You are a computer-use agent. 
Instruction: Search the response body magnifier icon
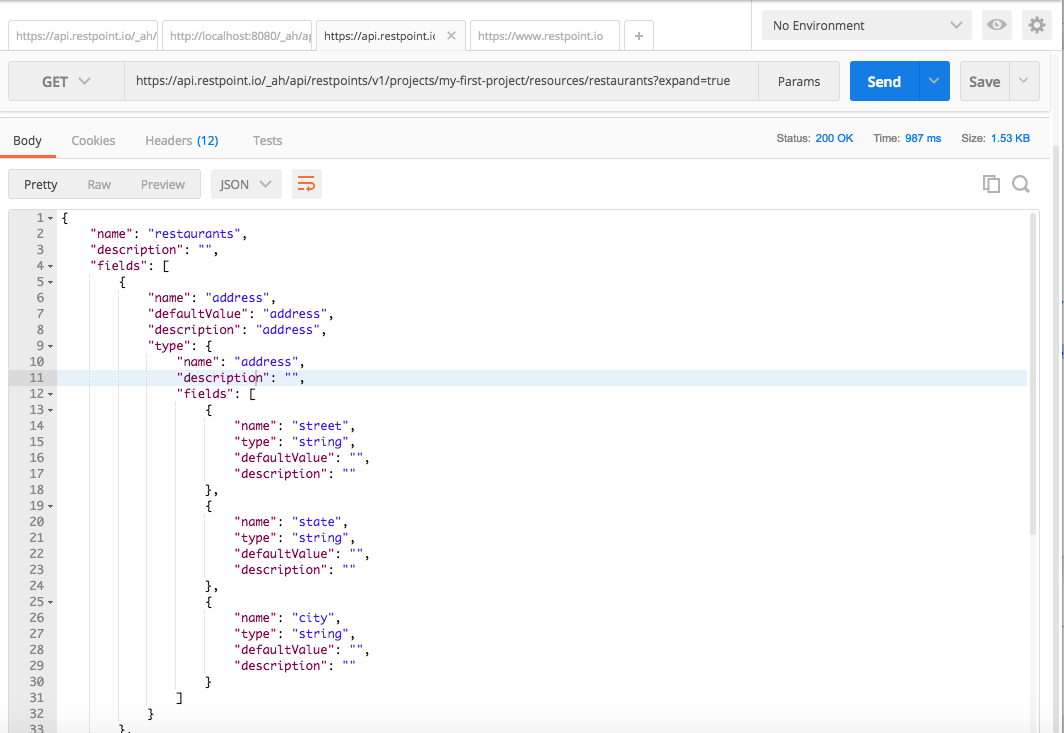[1021, 184]
